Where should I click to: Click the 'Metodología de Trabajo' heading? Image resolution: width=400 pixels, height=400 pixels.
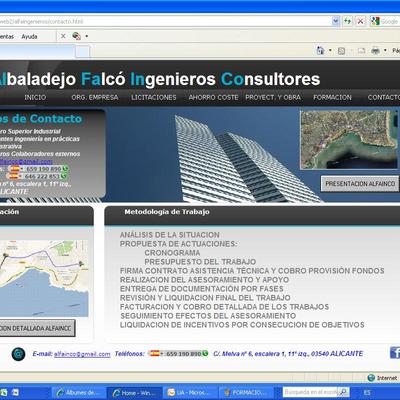pos(167,212)
